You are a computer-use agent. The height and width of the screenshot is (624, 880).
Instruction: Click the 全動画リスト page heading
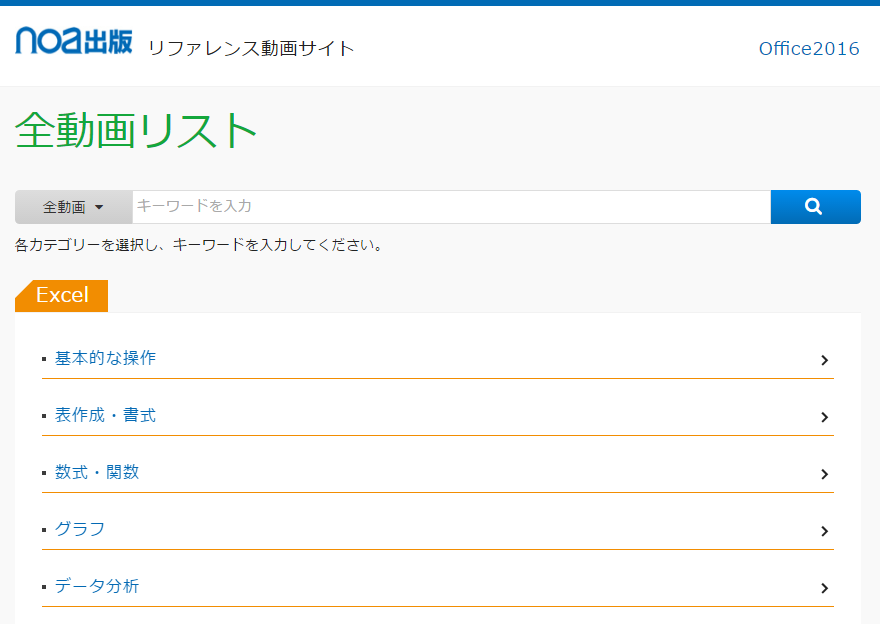(137, 130)
